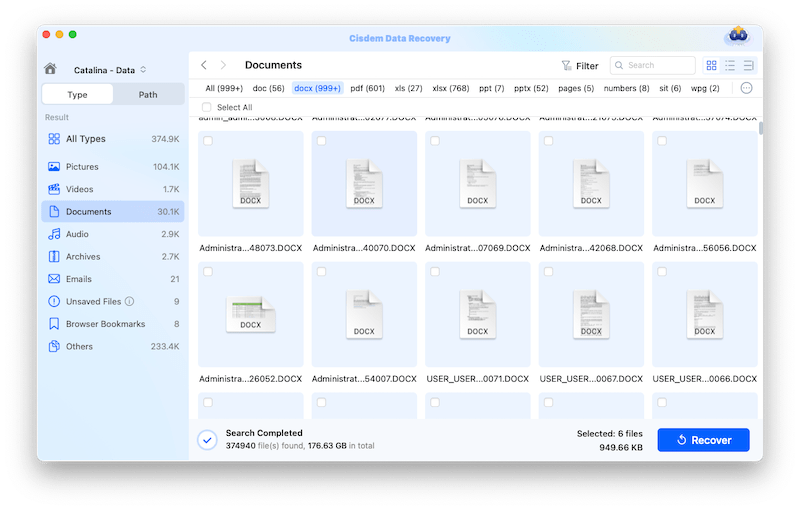Open Pictures category in sidebar
The width and height of the screenshot is (800, 510).
(89, 166)
